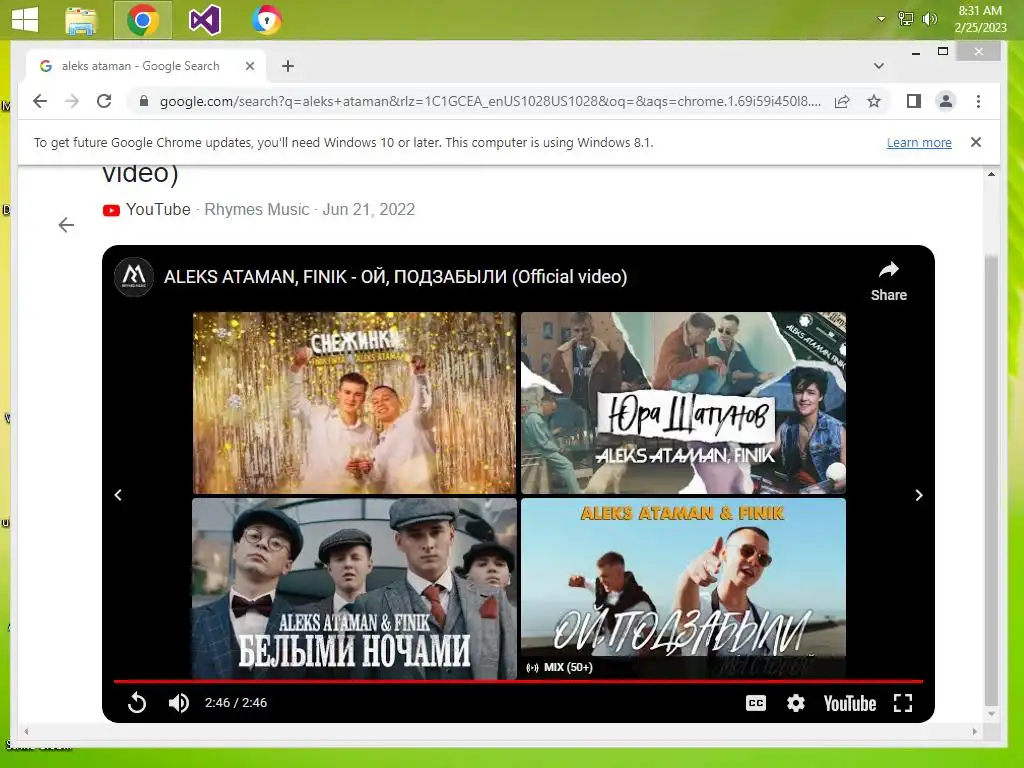Open File Explorer from the taskbar
This screenshot has height=768, width=1024.
(x=81, y=20)
